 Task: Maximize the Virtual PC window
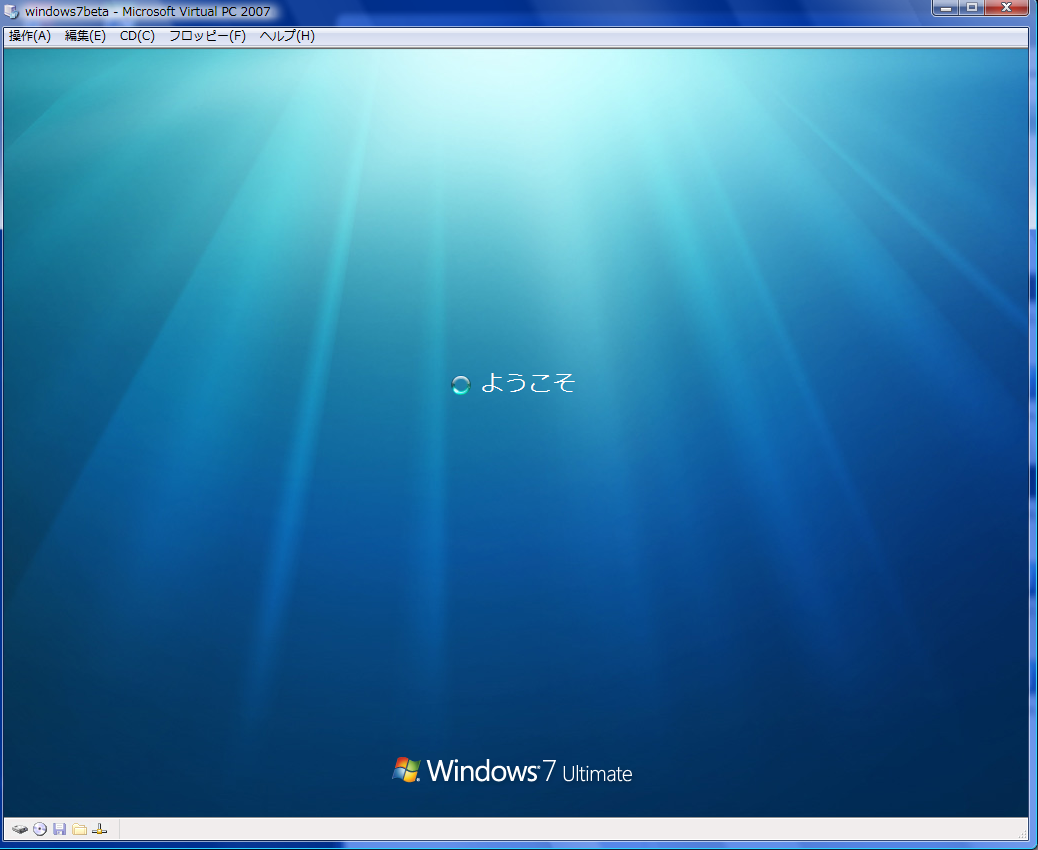point(972,7)
